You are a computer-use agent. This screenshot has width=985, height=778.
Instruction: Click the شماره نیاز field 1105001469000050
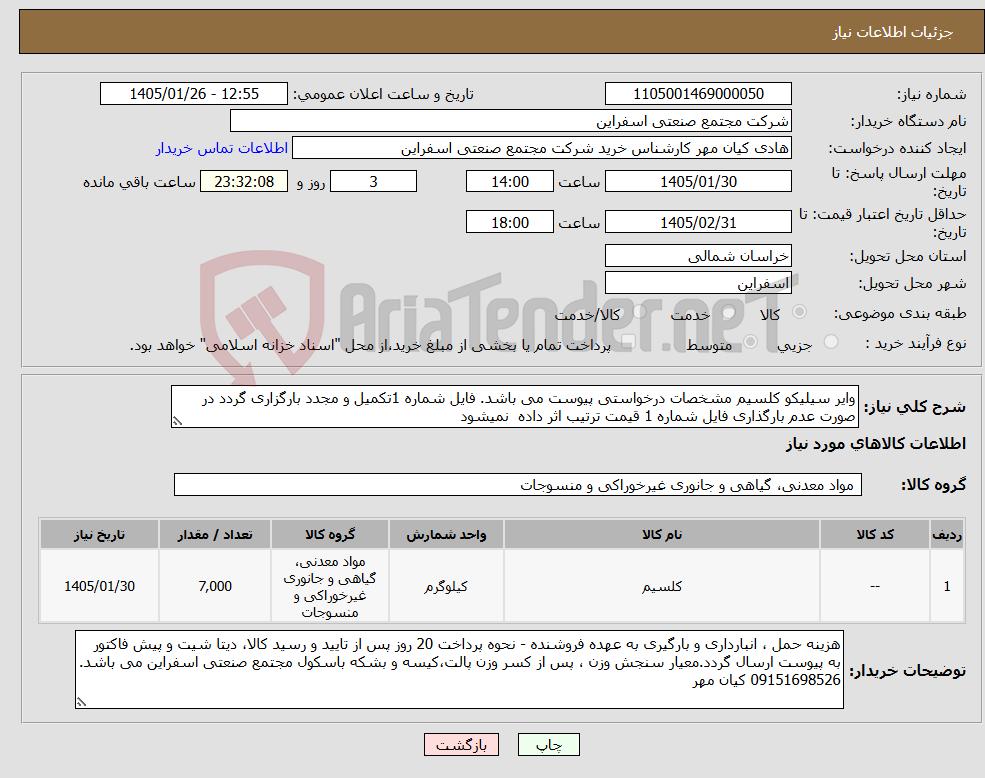pos(698,94)
